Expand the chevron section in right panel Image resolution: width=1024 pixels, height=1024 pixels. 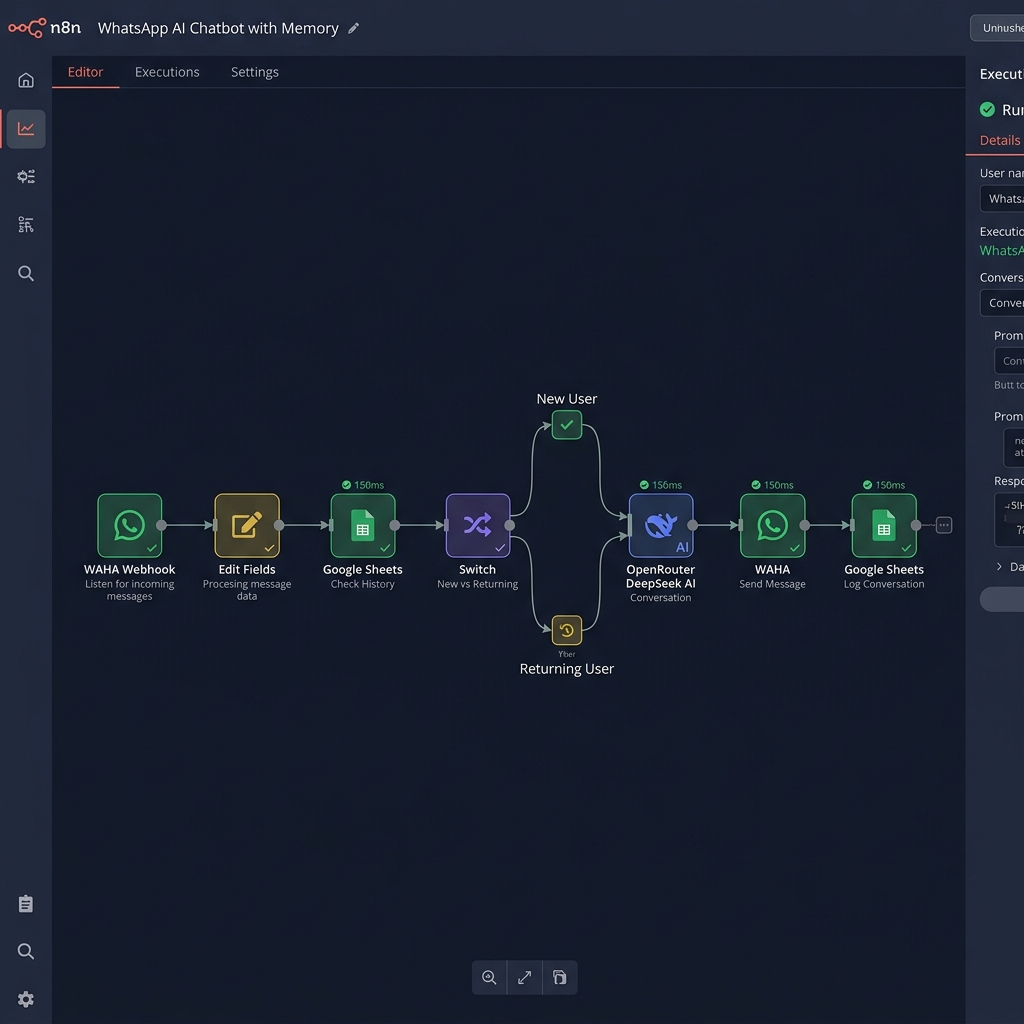point(999,567)
